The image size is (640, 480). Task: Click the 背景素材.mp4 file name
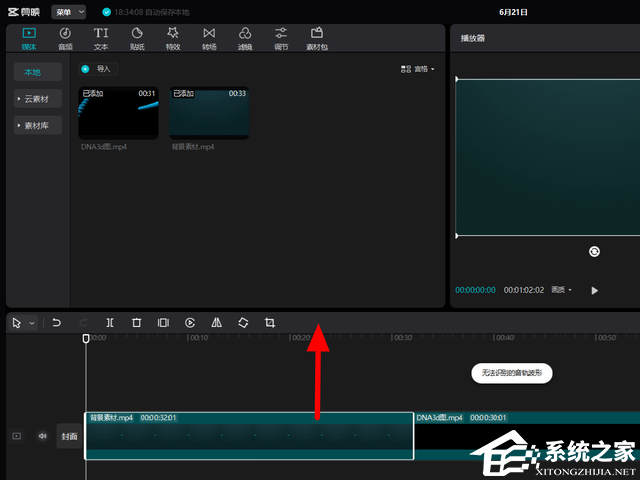193,147
